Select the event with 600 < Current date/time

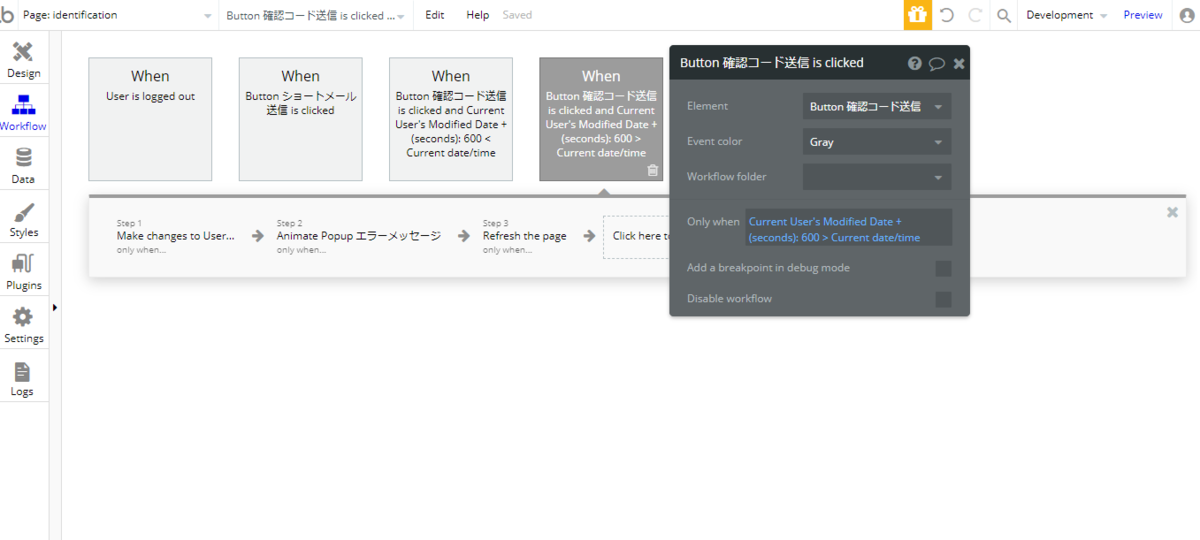451,119
